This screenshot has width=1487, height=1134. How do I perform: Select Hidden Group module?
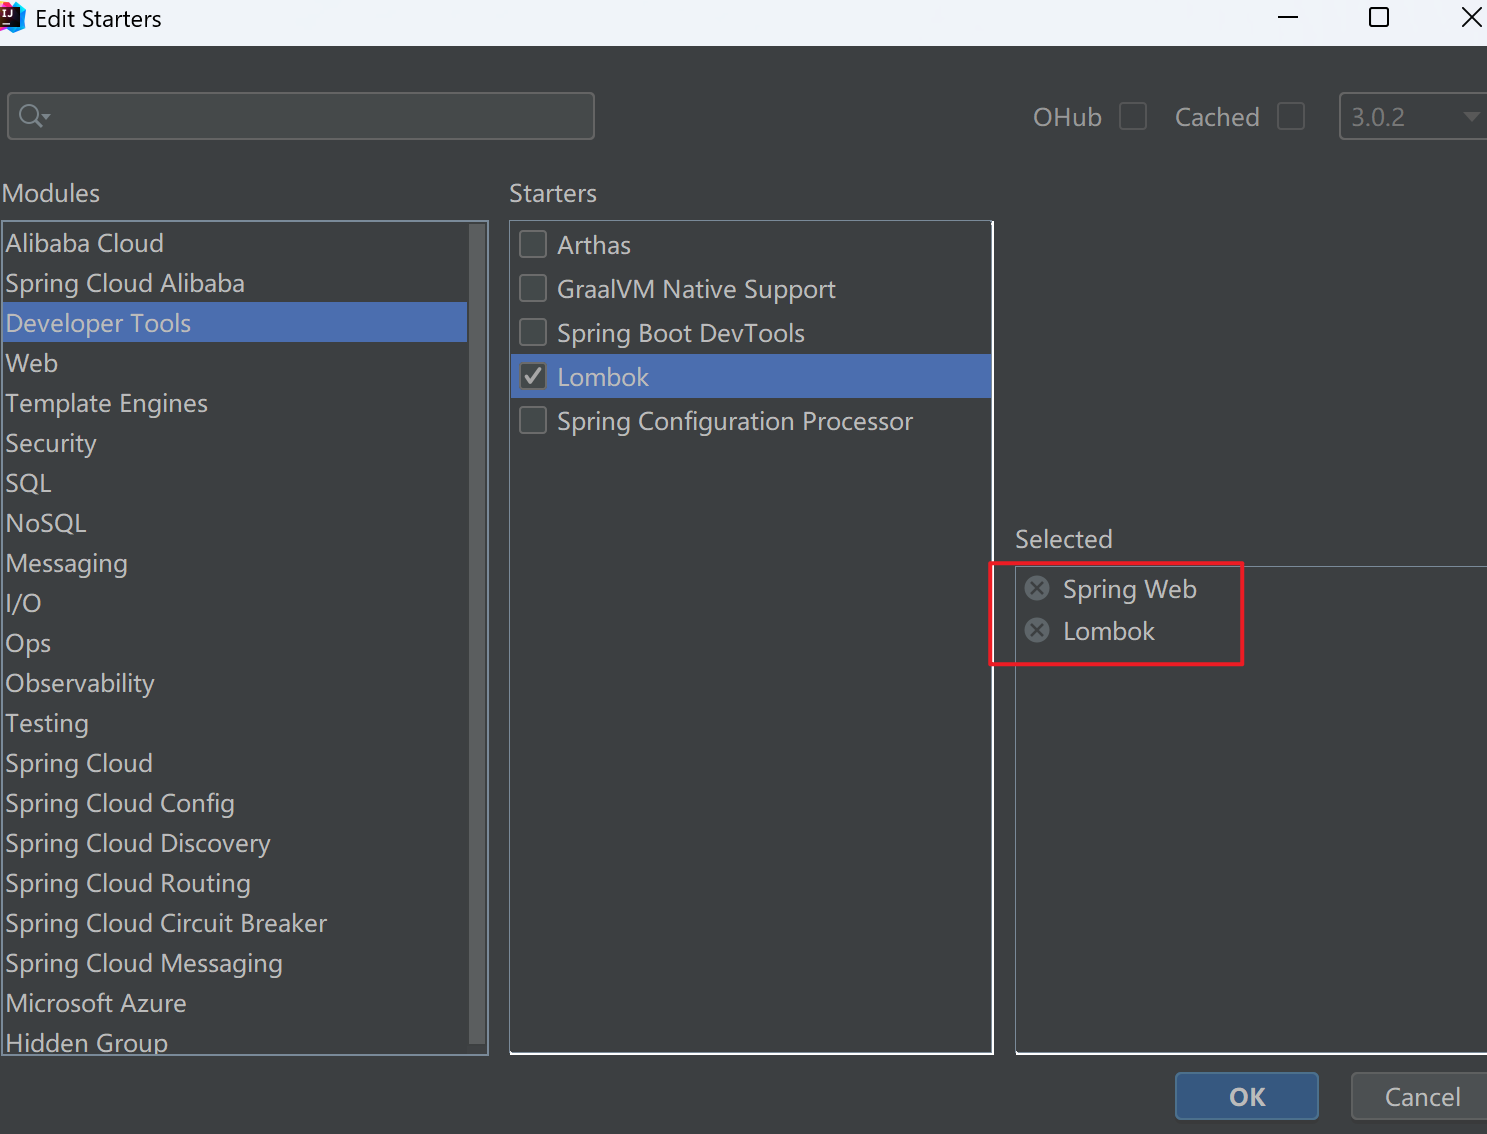point(236,1040)
